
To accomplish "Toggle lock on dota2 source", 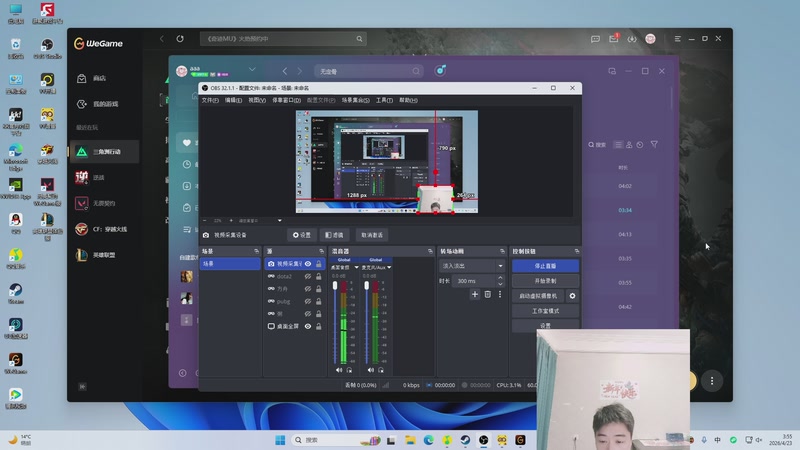I will [319, 277].
